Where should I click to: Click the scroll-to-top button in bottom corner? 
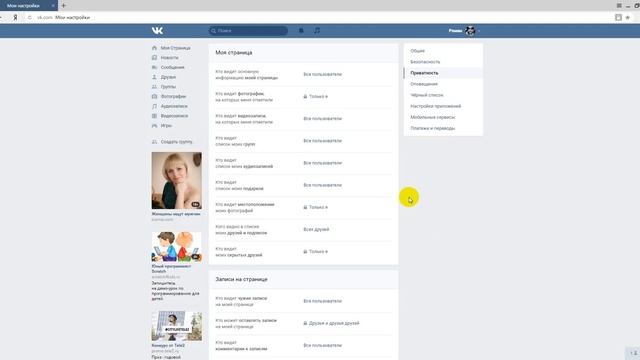click(x=633, y=353)
